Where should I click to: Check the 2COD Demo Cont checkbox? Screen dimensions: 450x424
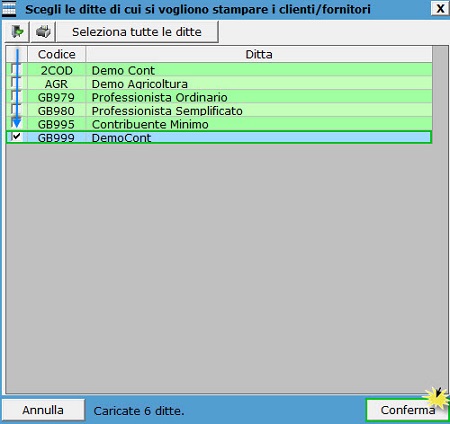tap(16, 70)
